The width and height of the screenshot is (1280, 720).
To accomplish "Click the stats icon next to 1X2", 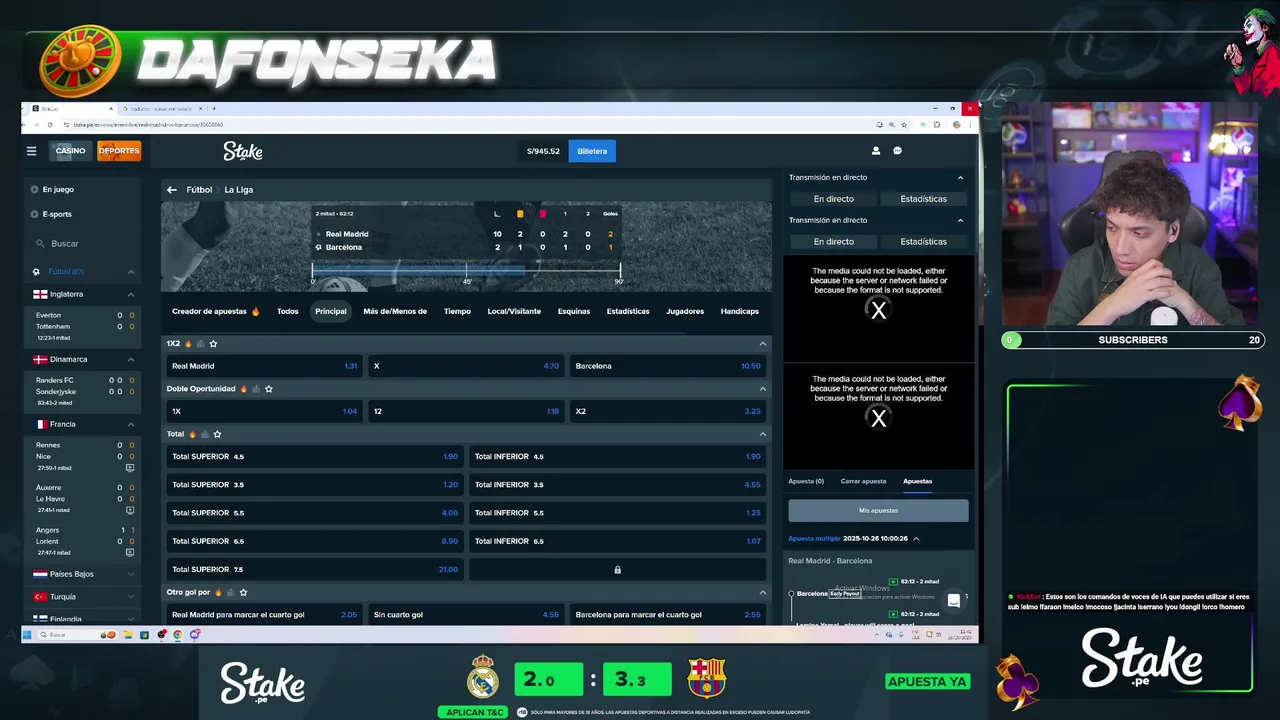I will pos(200,343).
